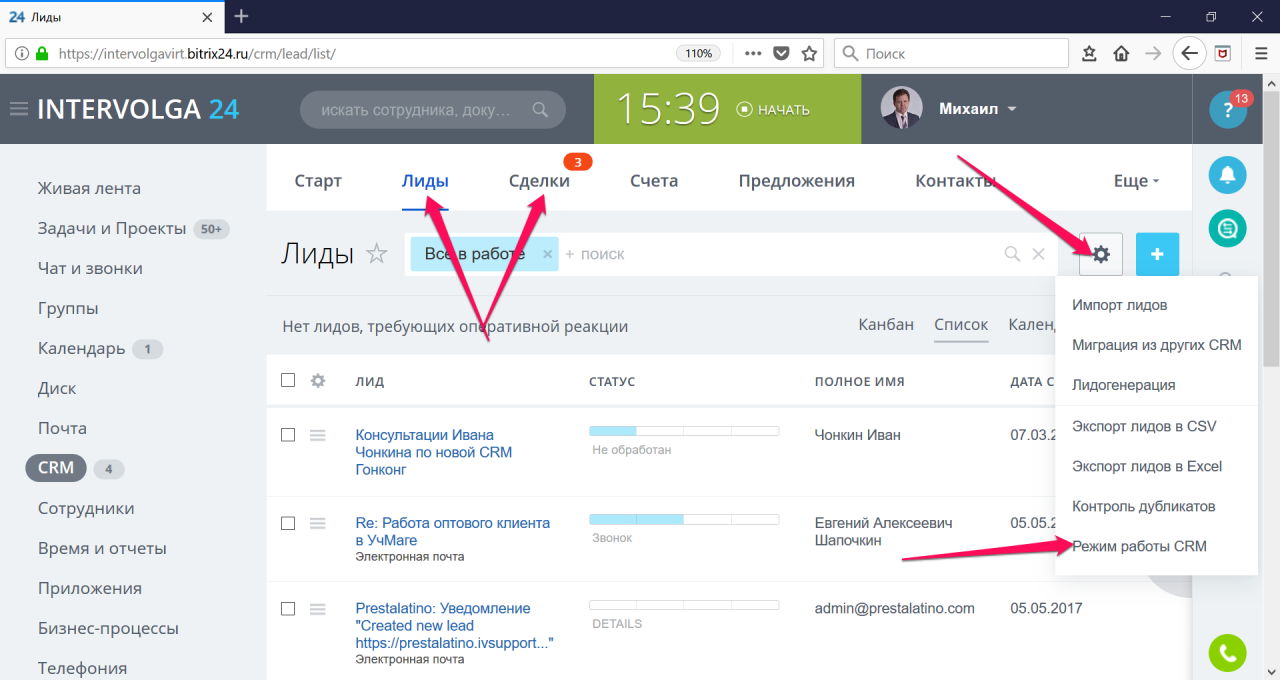The image size is (1280, 680).
Task: Switch to the Счета tab
Action: coord(654,181)
